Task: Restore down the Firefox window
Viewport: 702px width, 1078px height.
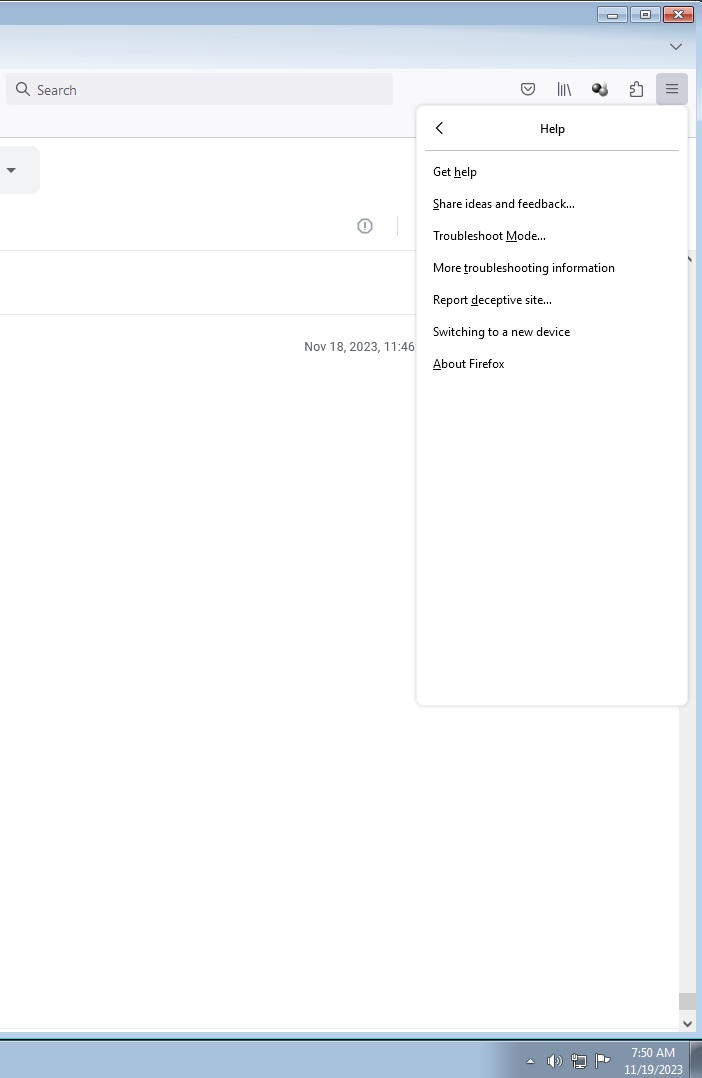Action: [x=645, y=14]
